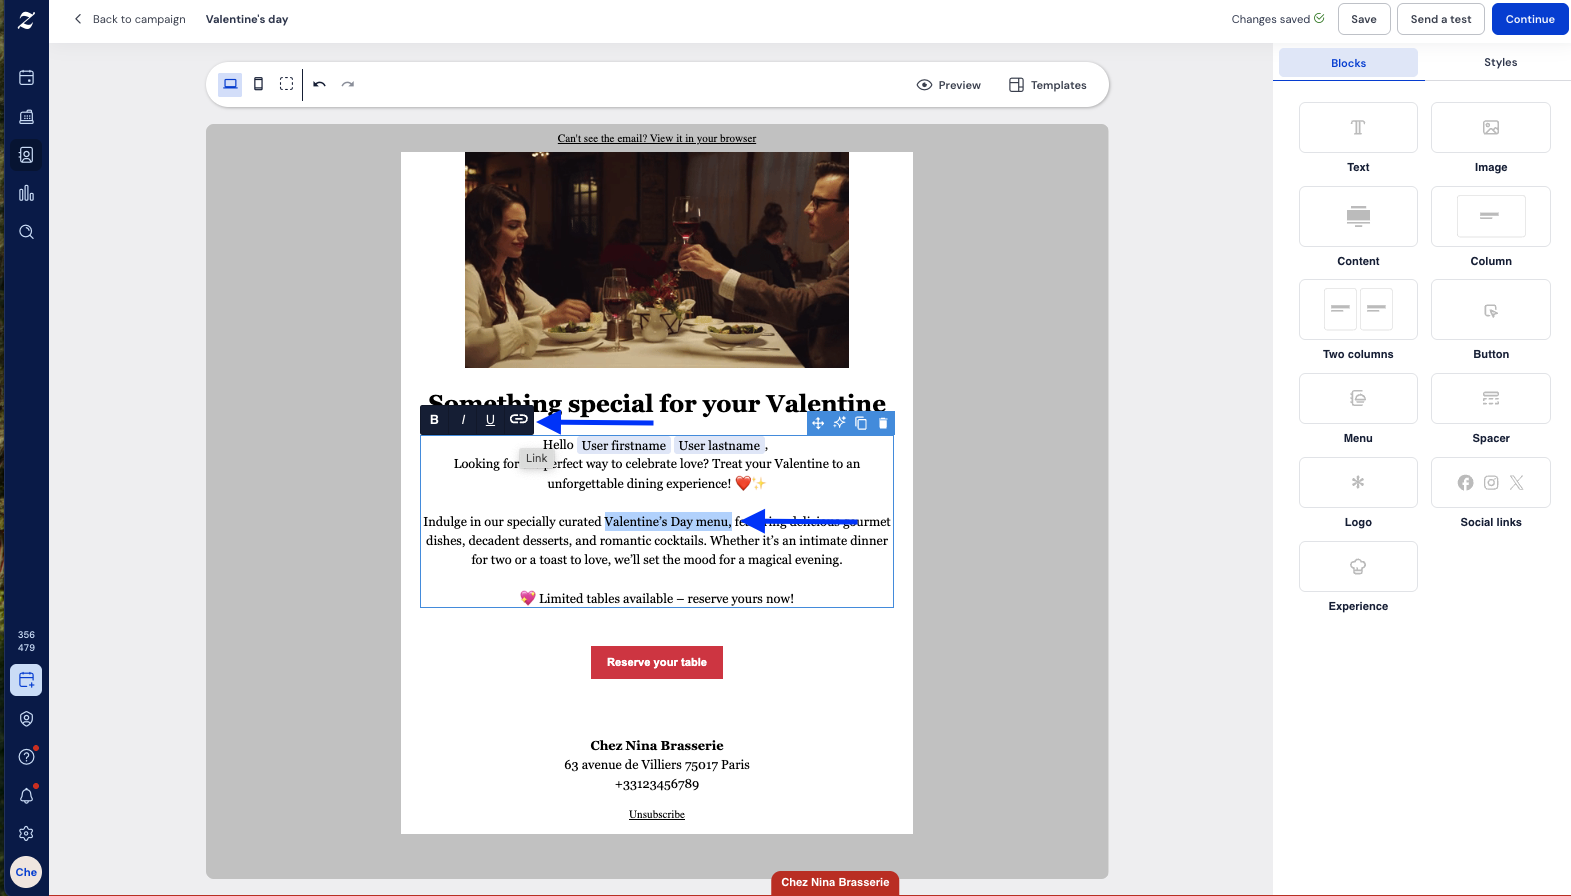
Task: Underline the selected text
Action: click(490, 420)
